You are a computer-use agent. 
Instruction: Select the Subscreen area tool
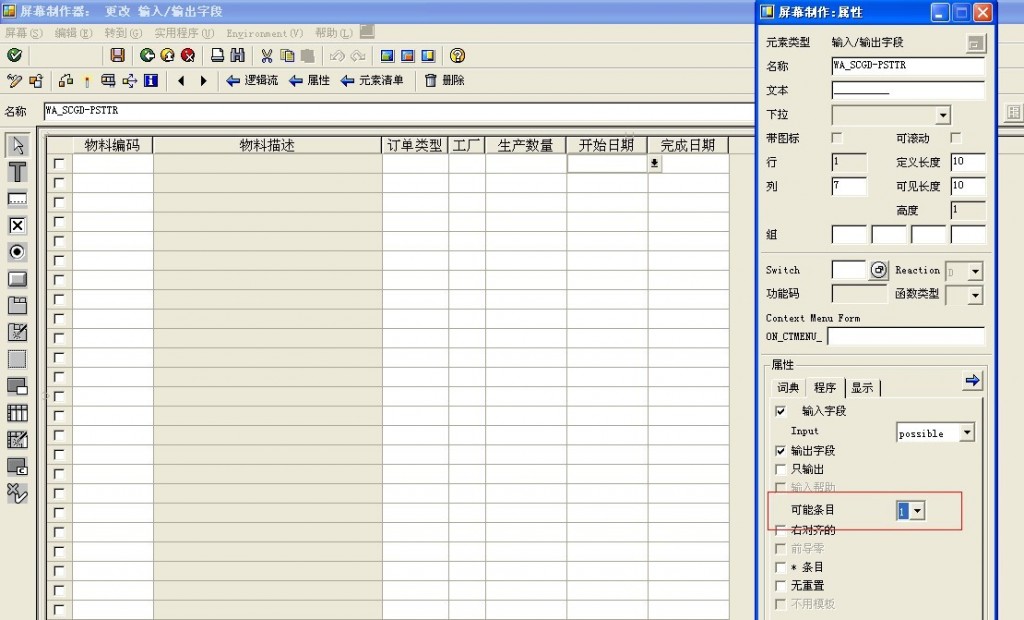coord(17,386)
